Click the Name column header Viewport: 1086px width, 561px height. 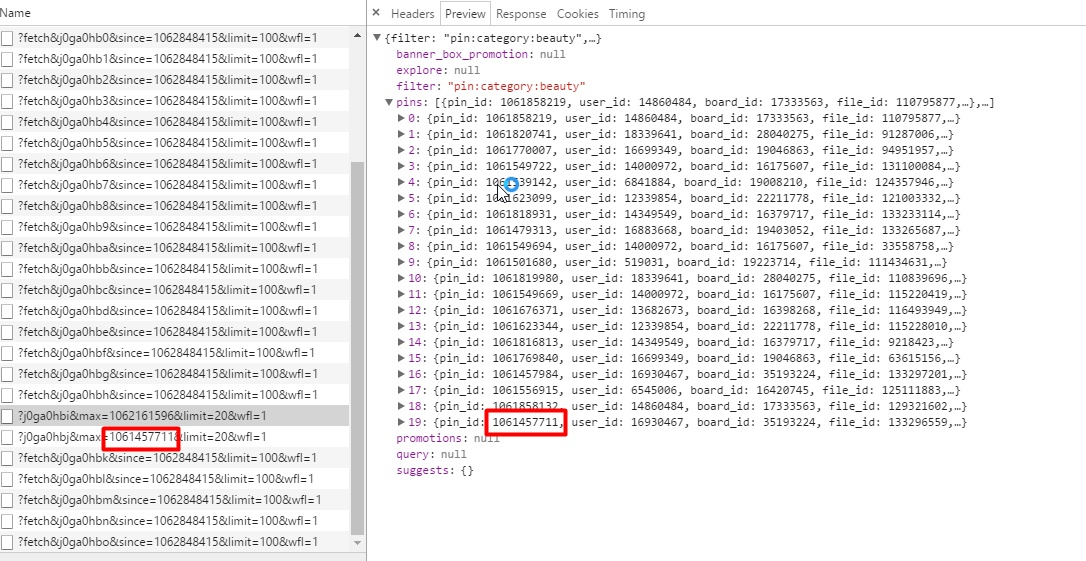(16, 13)
